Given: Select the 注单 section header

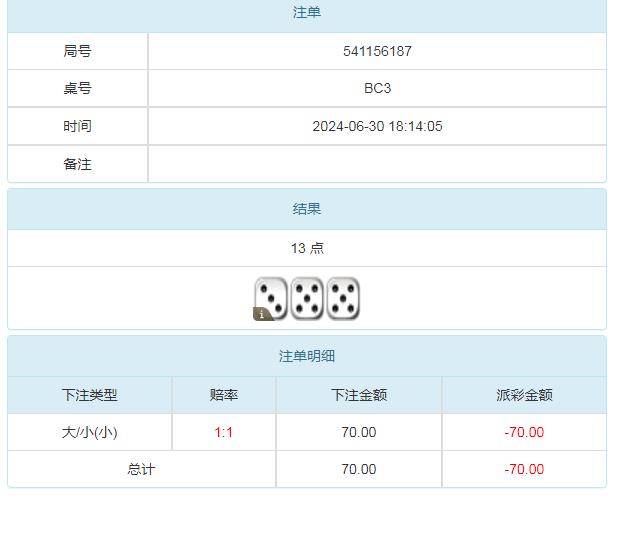Looking at the screenshot, I should click(307, 13).
